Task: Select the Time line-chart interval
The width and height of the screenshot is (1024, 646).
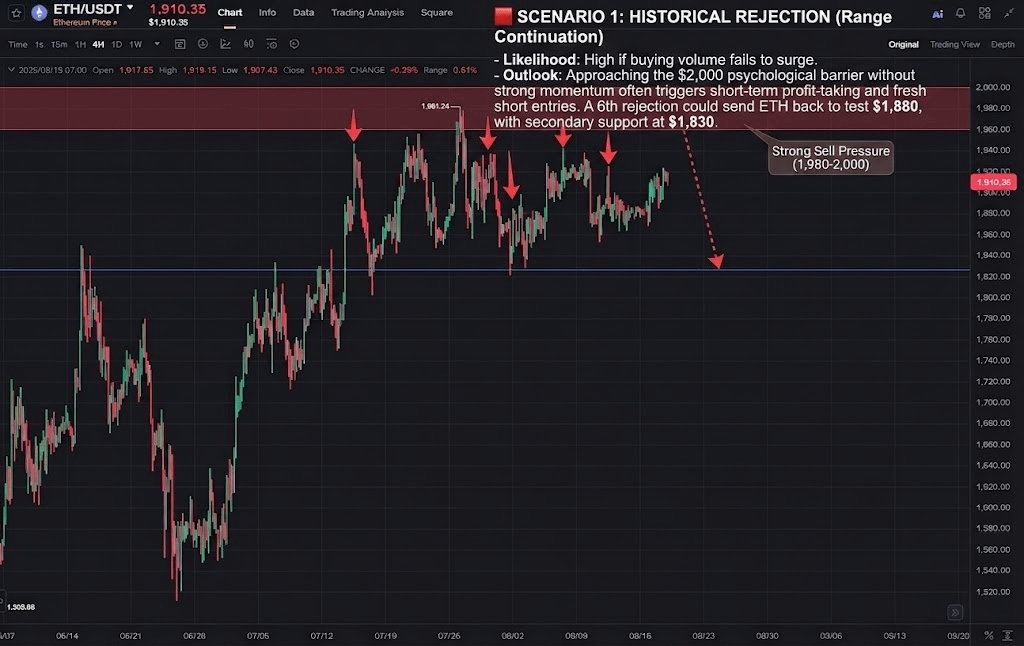Action: pos(18,44)
